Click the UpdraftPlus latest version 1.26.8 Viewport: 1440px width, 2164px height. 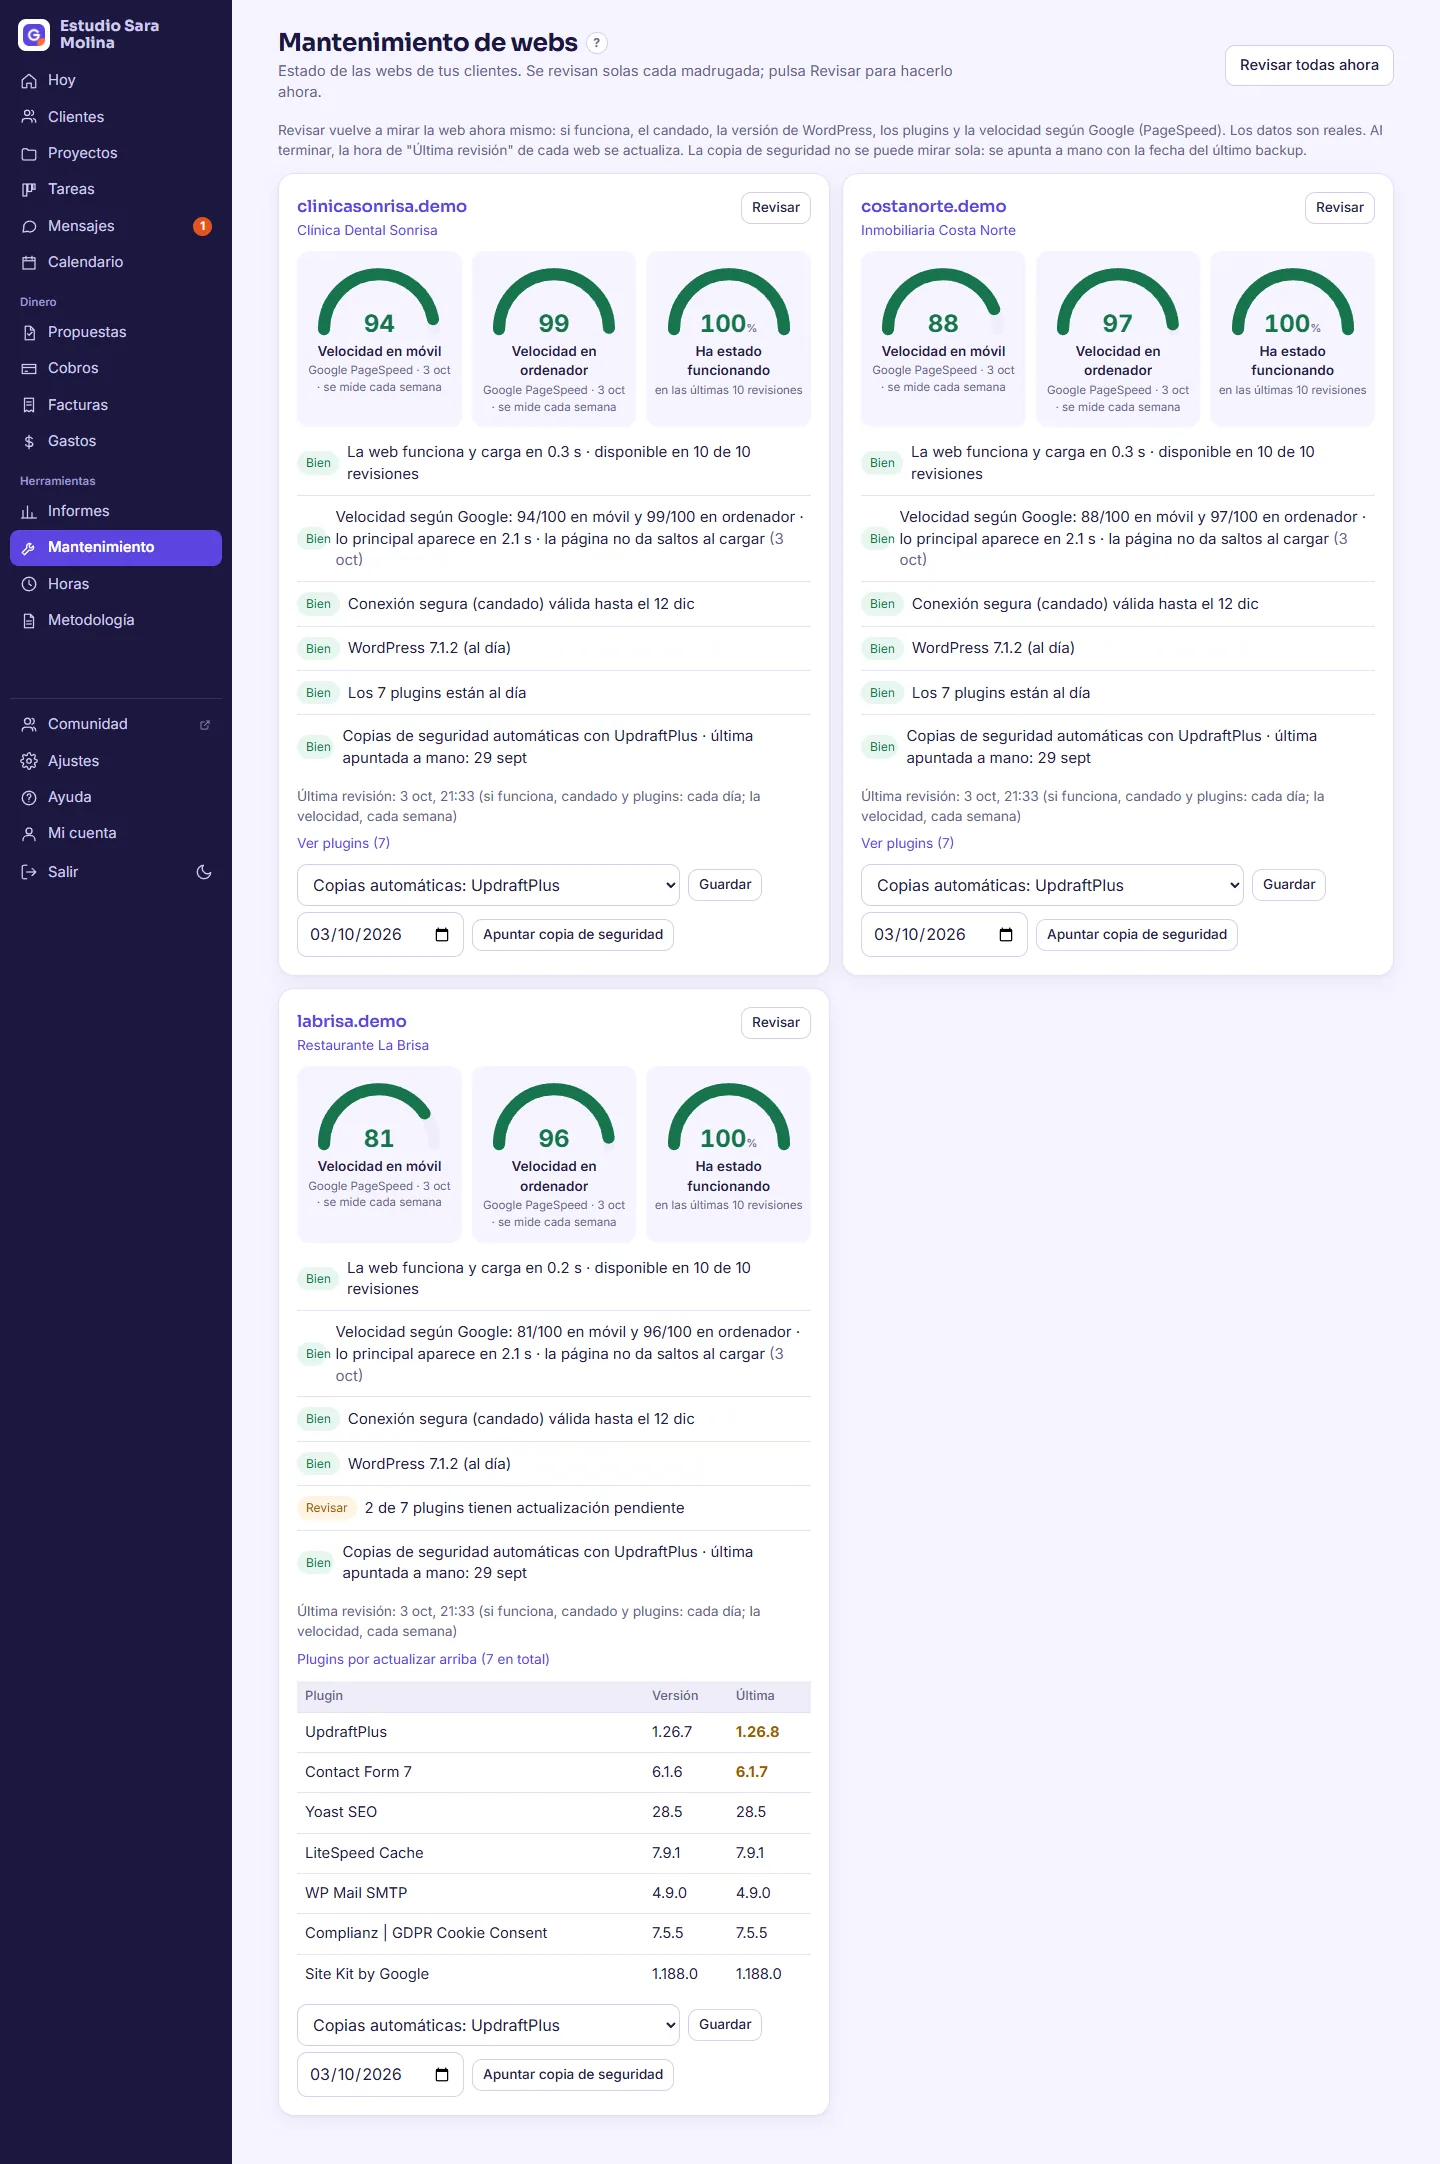757,1732
